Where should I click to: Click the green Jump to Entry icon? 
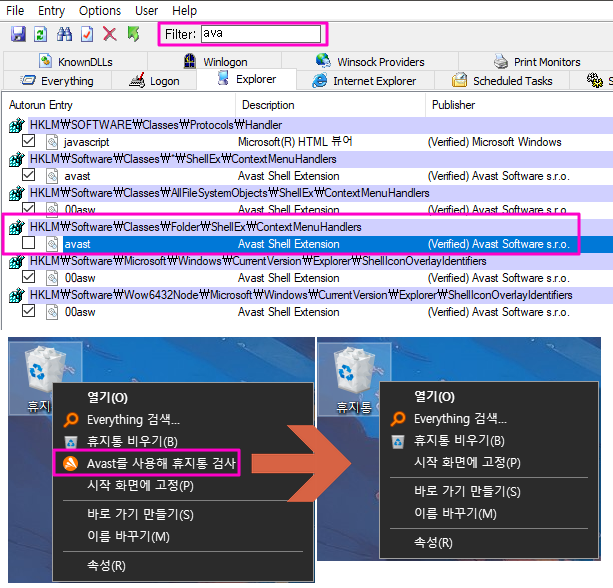[x=133, y=34]
